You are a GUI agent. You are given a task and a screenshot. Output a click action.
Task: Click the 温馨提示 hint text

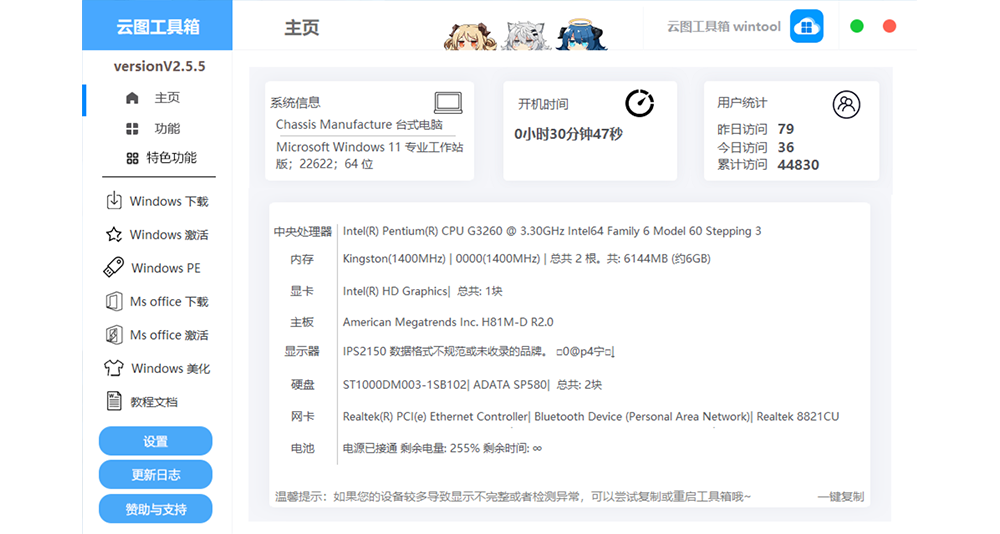[513, 496]
